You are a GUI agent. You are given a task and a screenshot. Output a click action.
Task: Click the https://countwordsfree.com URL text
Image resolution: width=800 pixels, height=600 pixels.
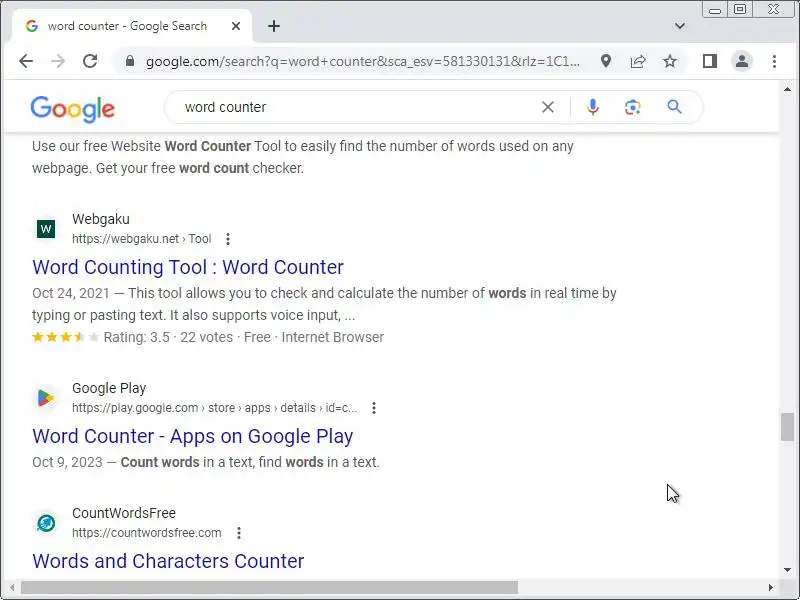click(146, 533)
